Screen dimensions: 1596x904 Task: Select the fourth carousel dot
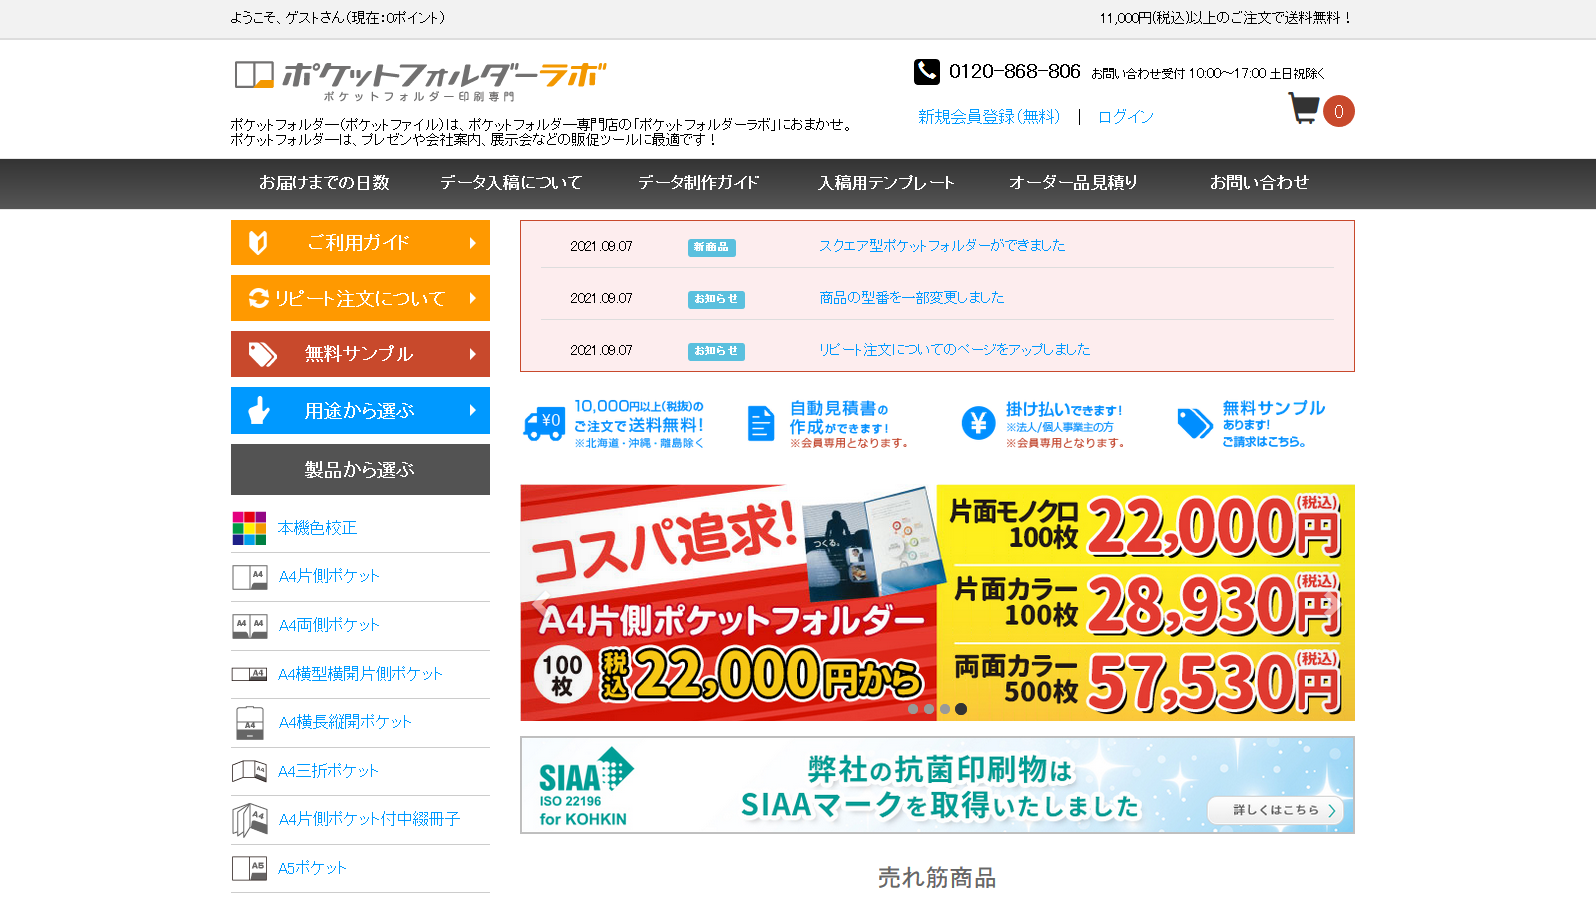[x=961, y=709]
